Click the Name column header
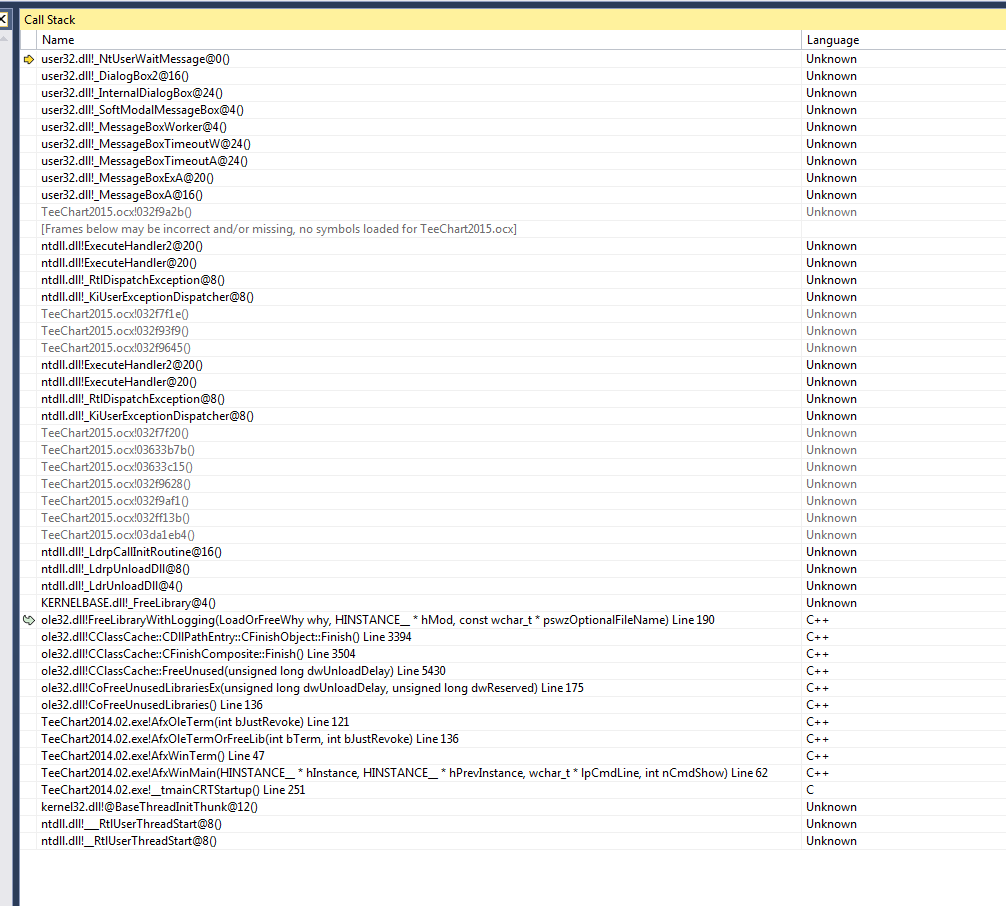 tap(418, 40)
